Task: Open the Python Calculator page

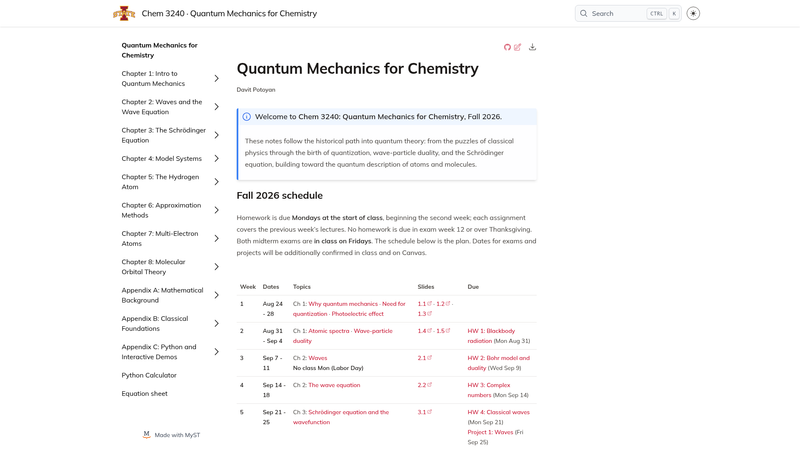Action: (x=149, y=376)
